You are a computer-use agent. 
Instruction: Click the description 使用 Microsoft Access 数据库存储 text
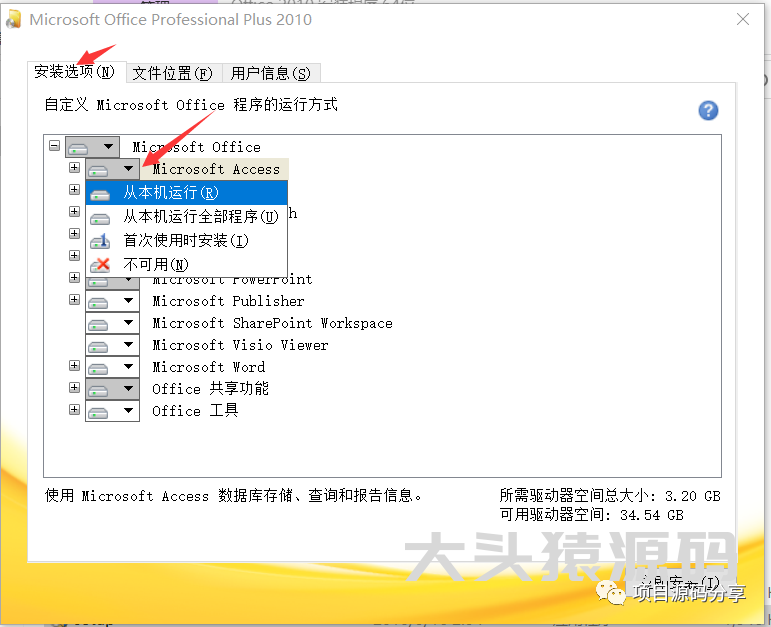coord(234,496)
